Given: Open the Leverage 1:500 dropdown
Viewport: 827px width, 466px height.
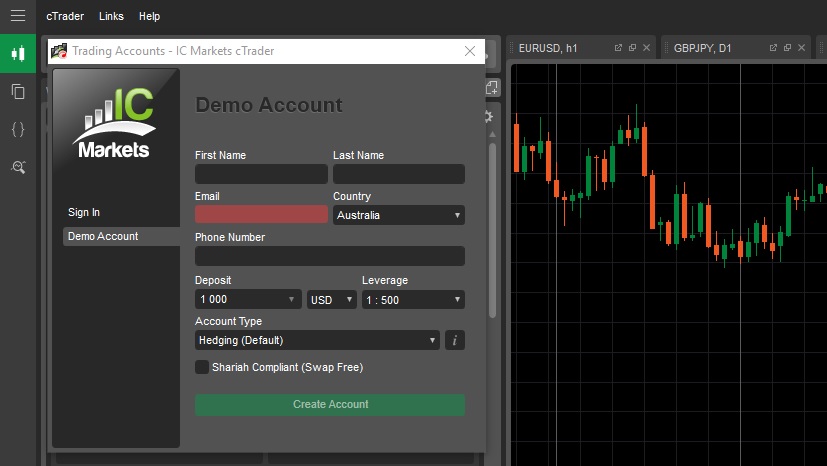Looking at the screenshot, I should (413, 299).
